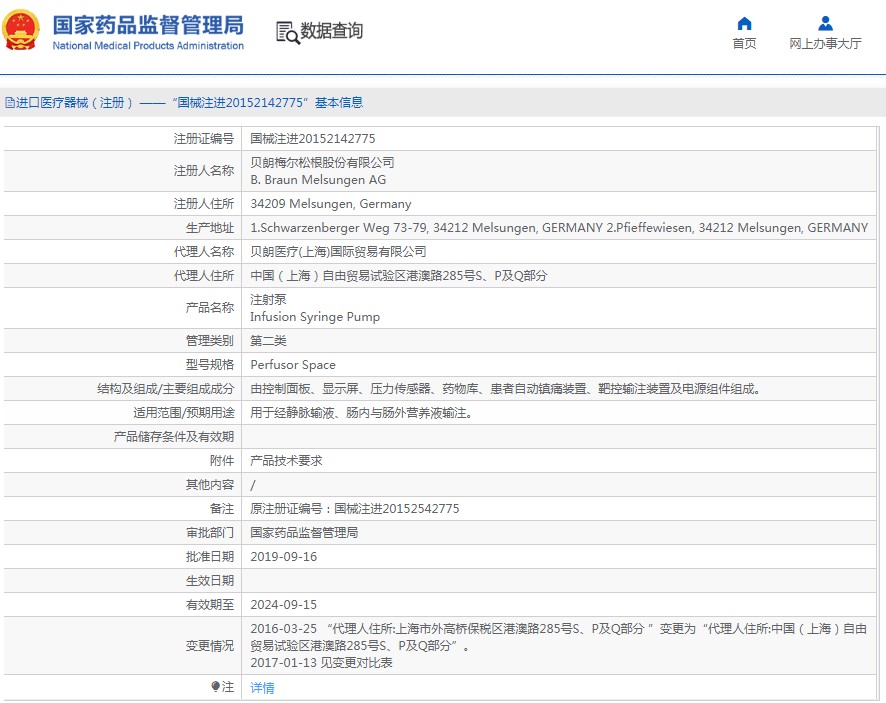
Task: Click the 结构及组成/主要组成成分 label
Action: [x=165, y=389]
